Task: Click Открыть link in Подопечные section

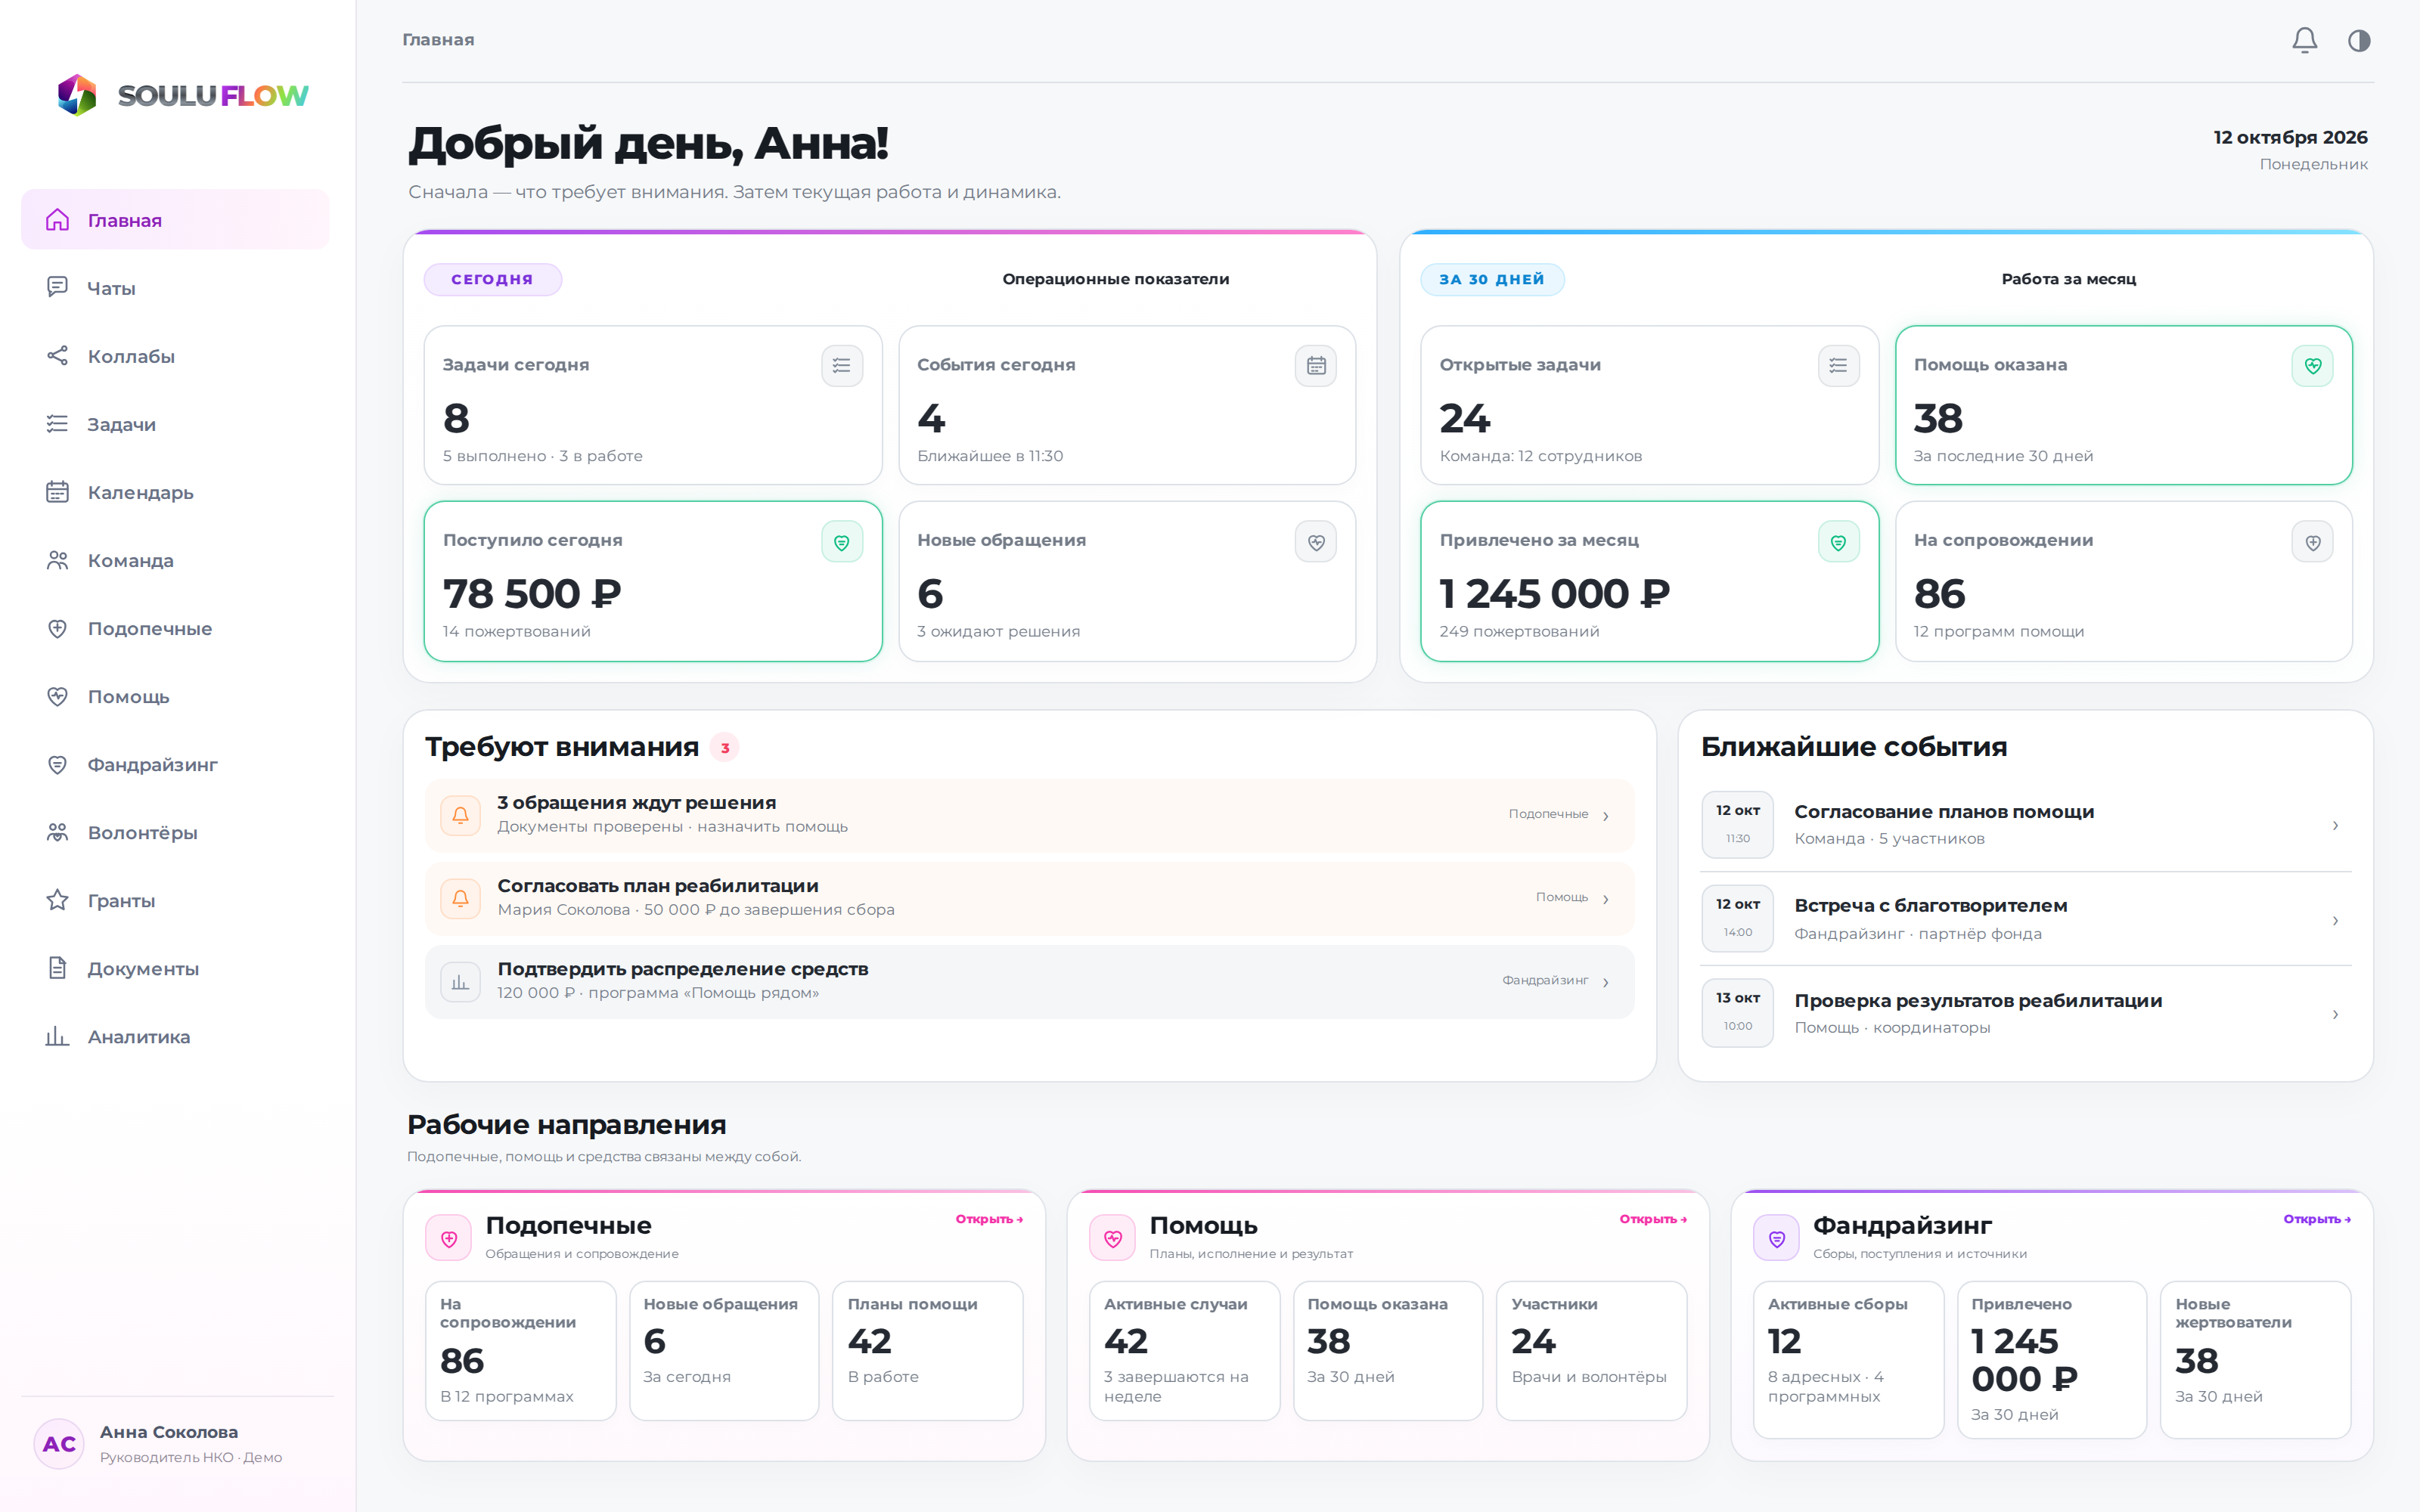Action: [x=989, y=1219]
